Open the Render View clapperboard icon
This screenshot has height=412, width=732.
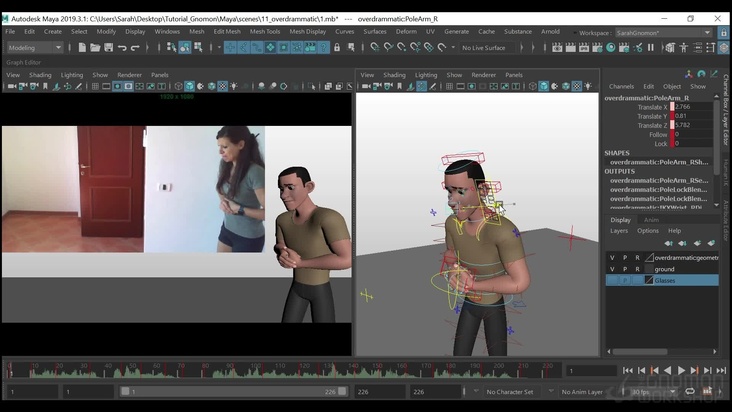click(x=557, y=48)
